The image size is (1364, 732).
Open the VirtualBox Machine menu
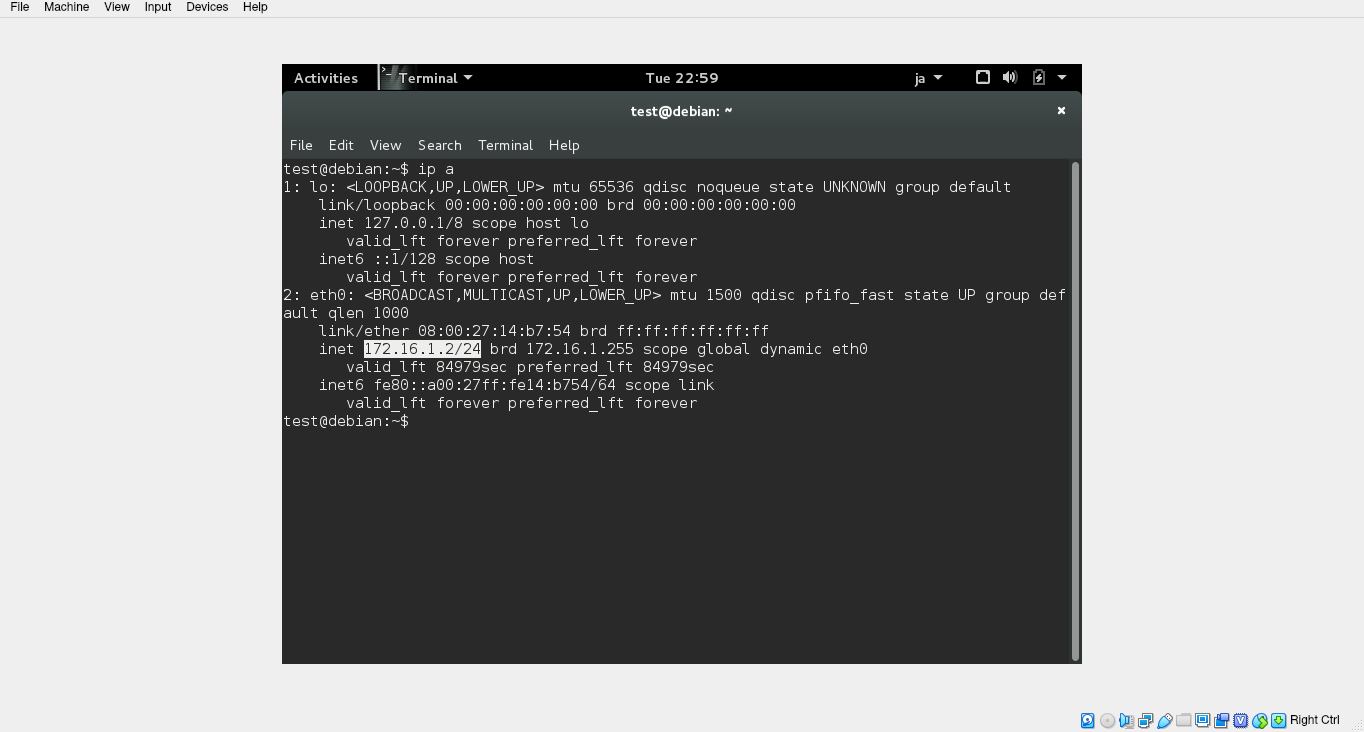[66, 7]
